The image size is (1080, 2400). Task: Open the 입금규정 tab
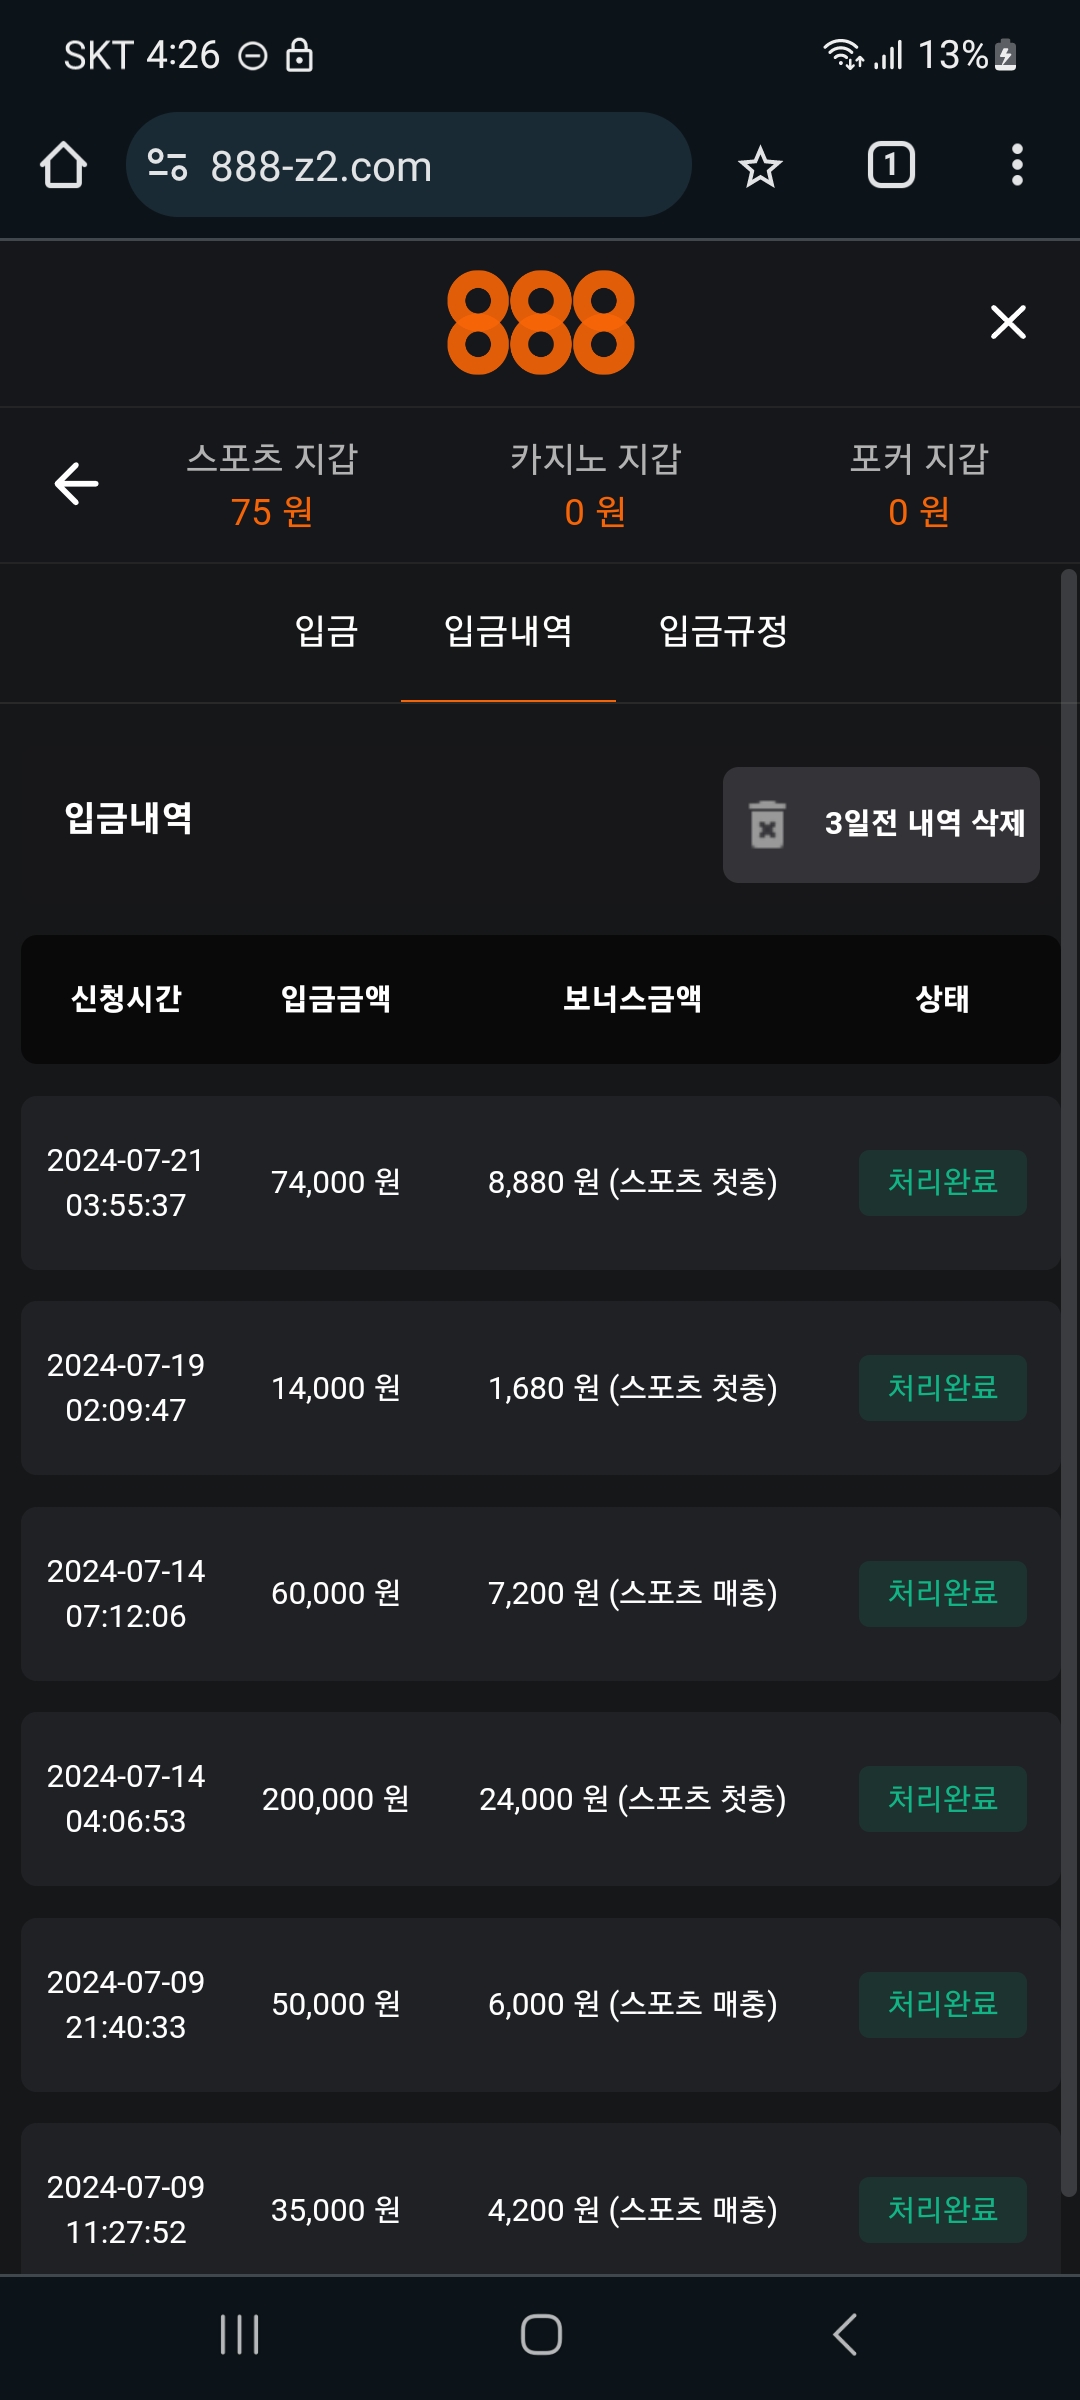[x=723, y=631]
